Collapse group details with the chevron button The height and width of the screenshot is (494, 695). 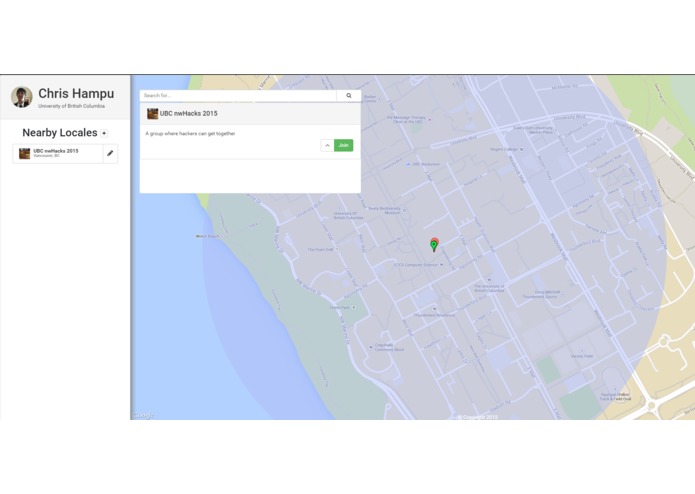coord(327,145)
